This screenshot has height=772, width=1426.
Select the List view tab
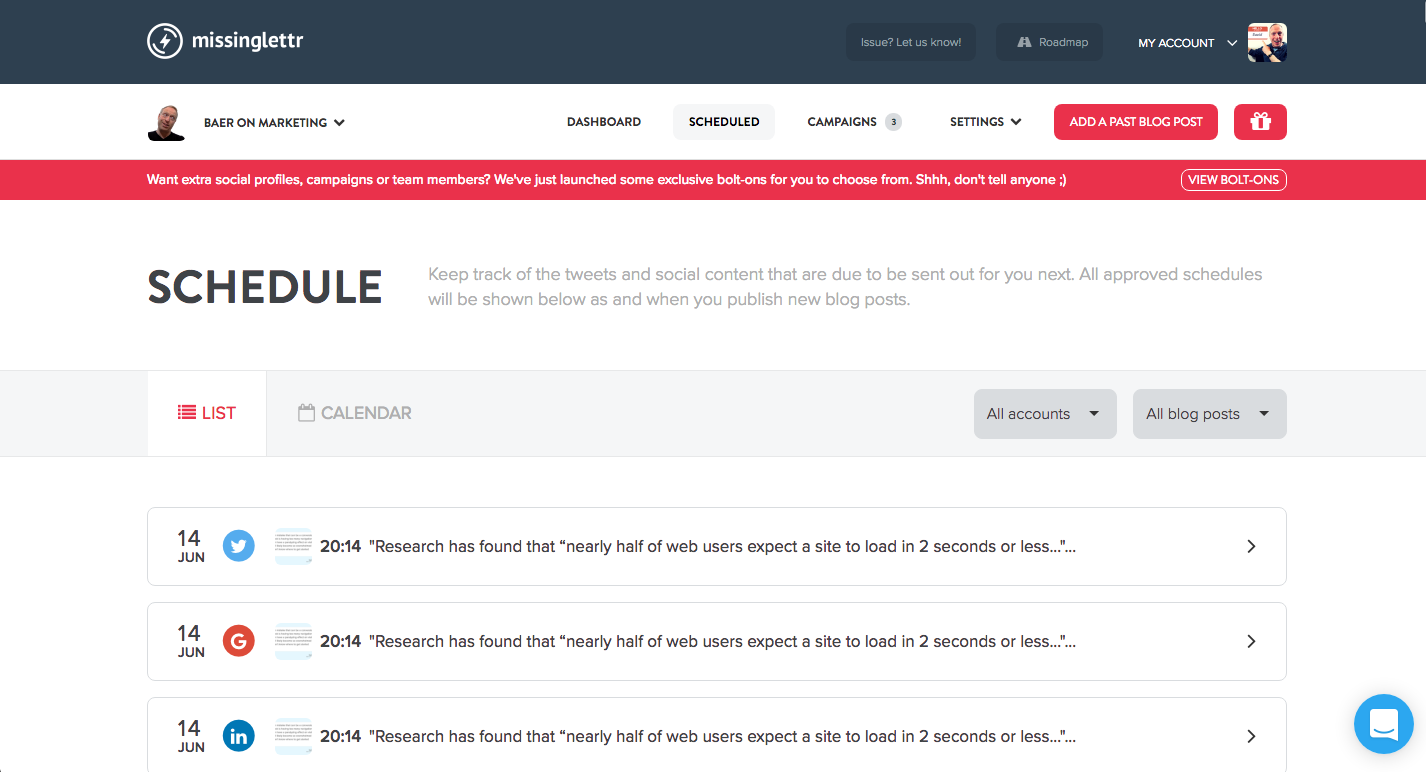point(207,413)
